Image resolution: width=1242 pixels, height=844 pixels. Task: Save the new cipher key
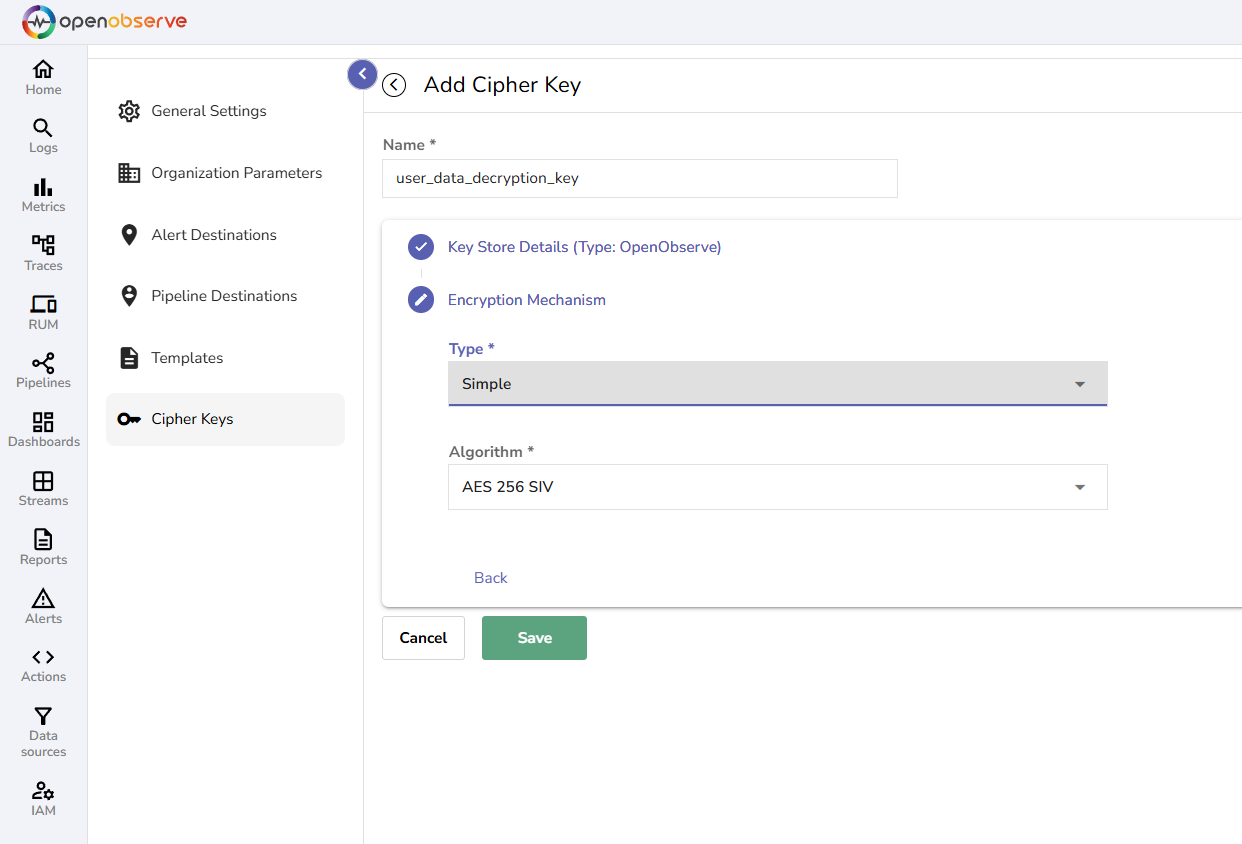(534, 637)
